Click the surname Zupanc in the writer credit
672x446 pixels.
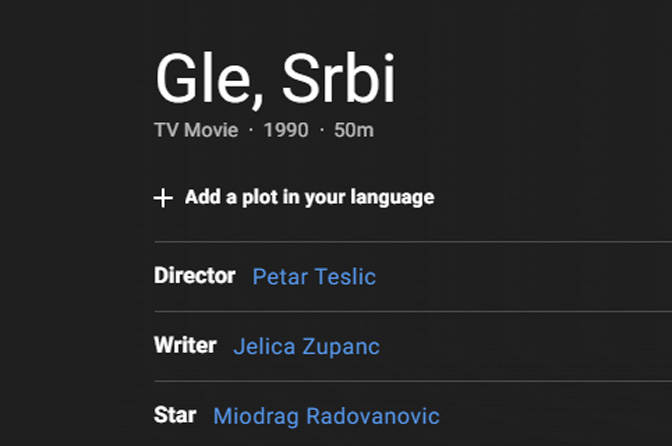341,346
